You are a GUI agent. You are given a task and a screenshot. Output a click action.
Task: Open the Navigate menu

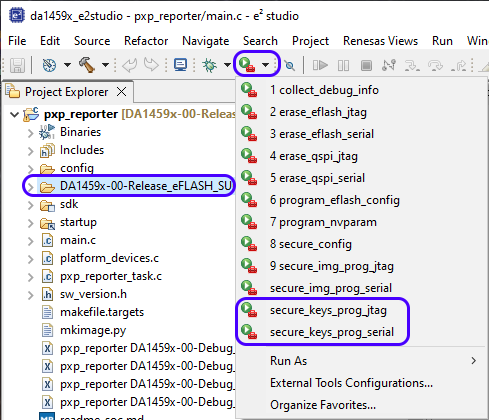(206, 41)
